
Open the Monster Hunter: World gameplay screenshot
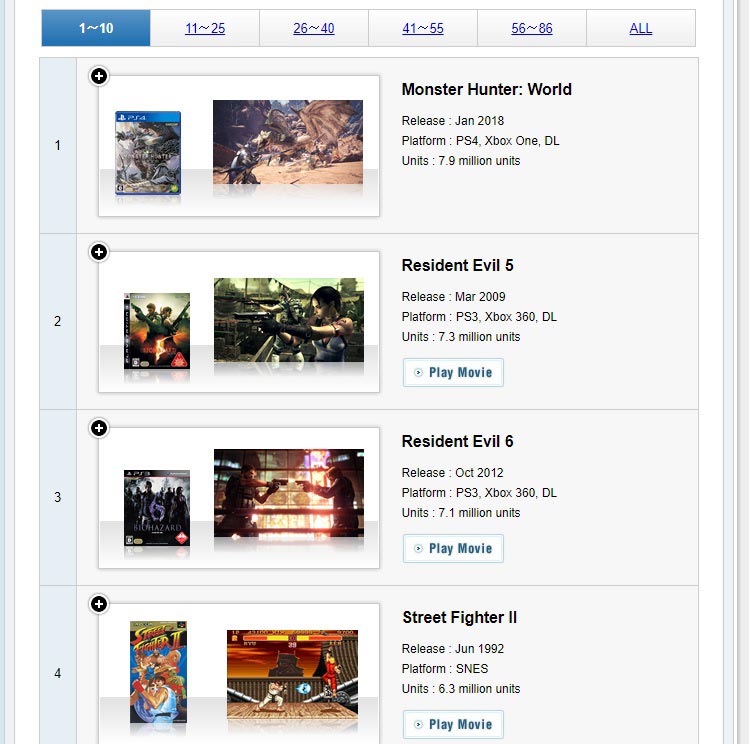288,141
